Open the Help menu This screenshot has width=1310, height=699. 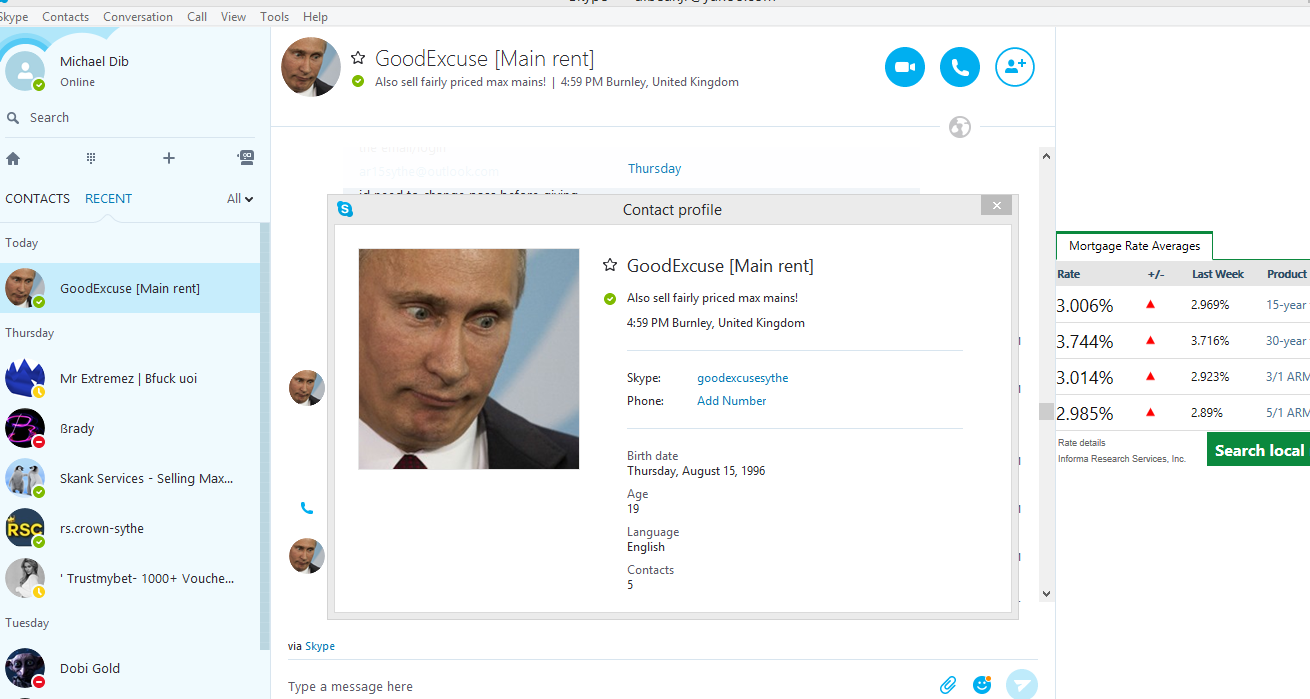click(x=315, y=17)
